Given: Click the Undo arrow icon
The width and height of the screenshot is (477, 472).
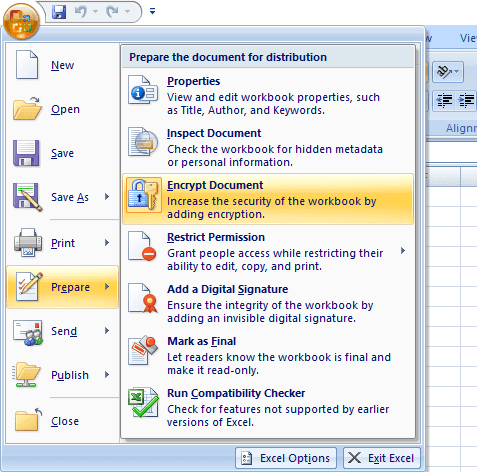Looking at the screenshot, I should point(81,12).
